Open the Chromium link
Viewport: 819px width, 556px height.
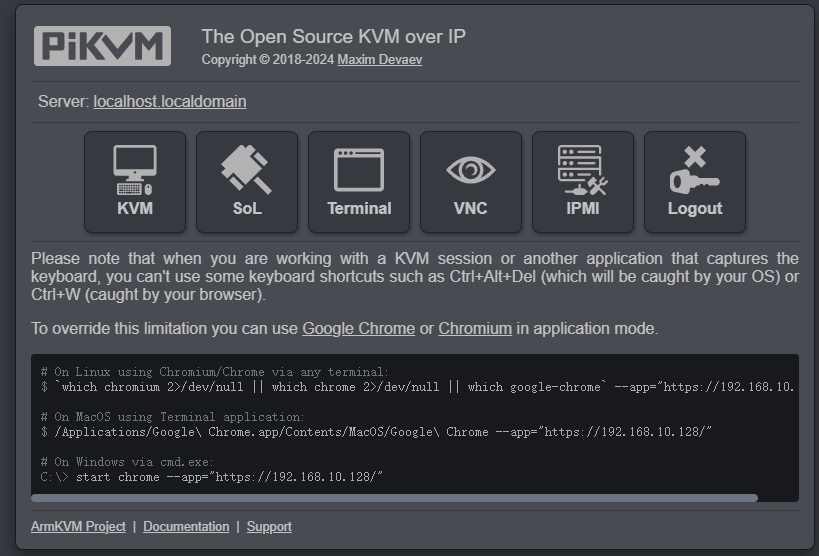pyautogui.click(x=475, y=329)
